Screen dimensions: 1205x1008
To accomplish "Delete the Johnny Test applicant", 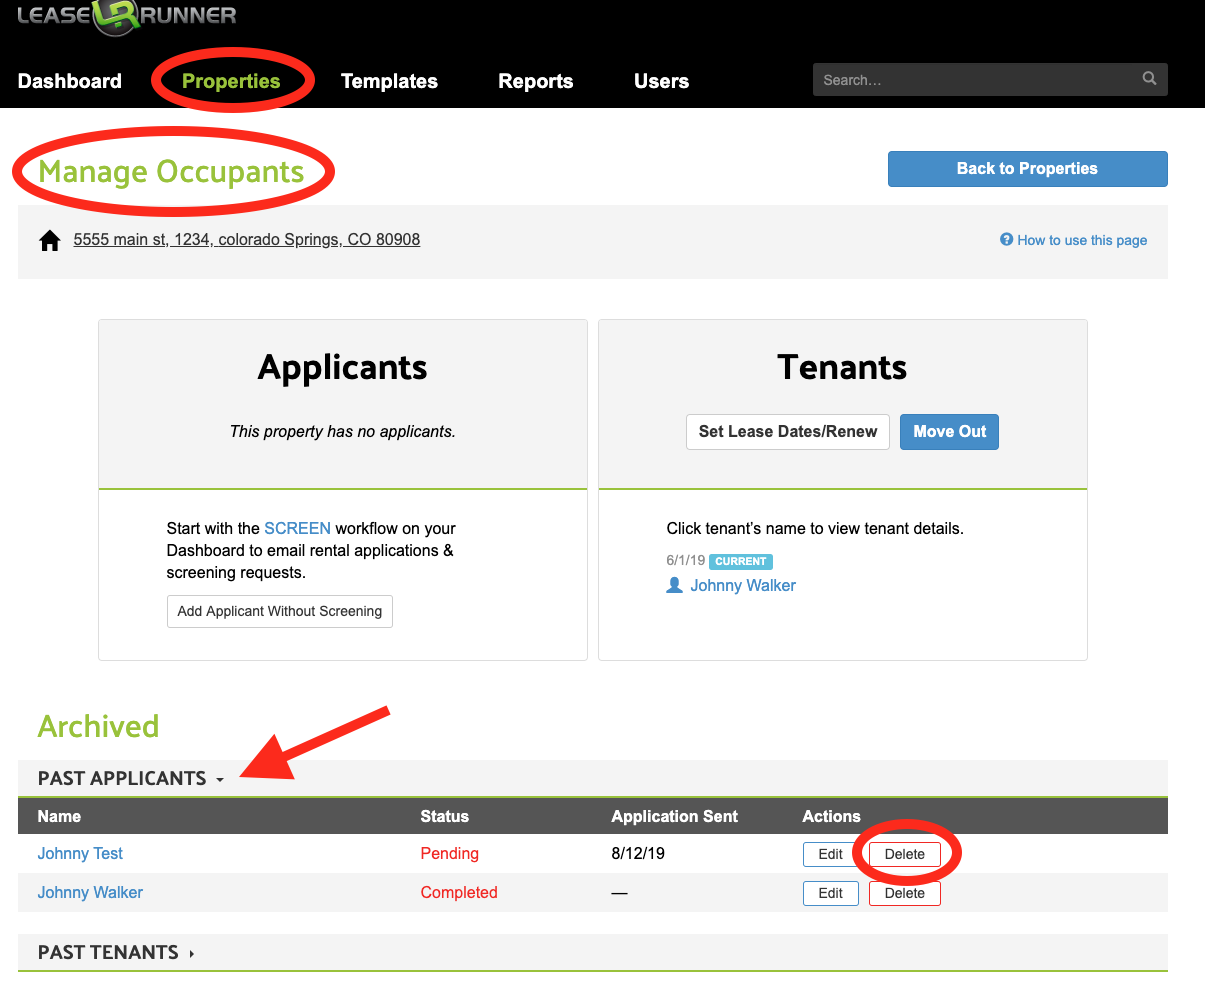I will [904, 855].
